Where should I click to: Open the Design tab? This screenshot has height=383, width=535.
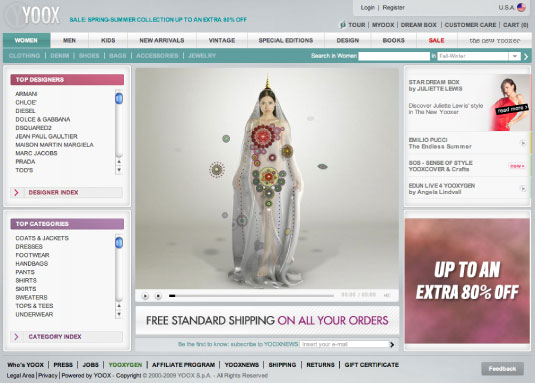[x=348, y=40]
